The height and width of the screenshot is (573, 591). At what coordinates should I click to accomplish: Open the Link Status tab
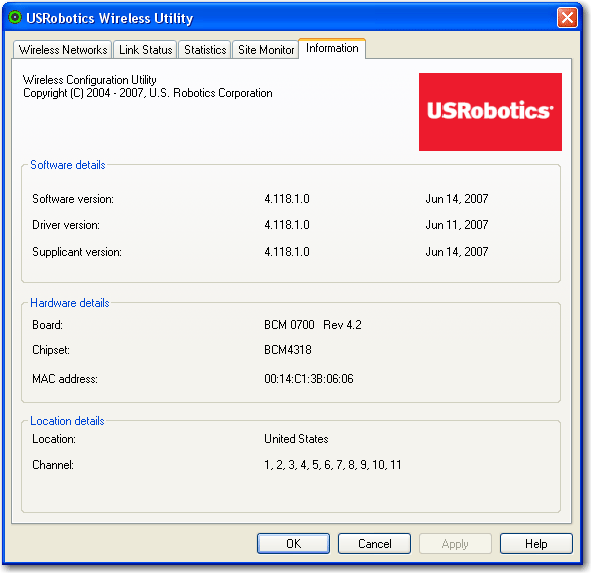click(145, 50)
